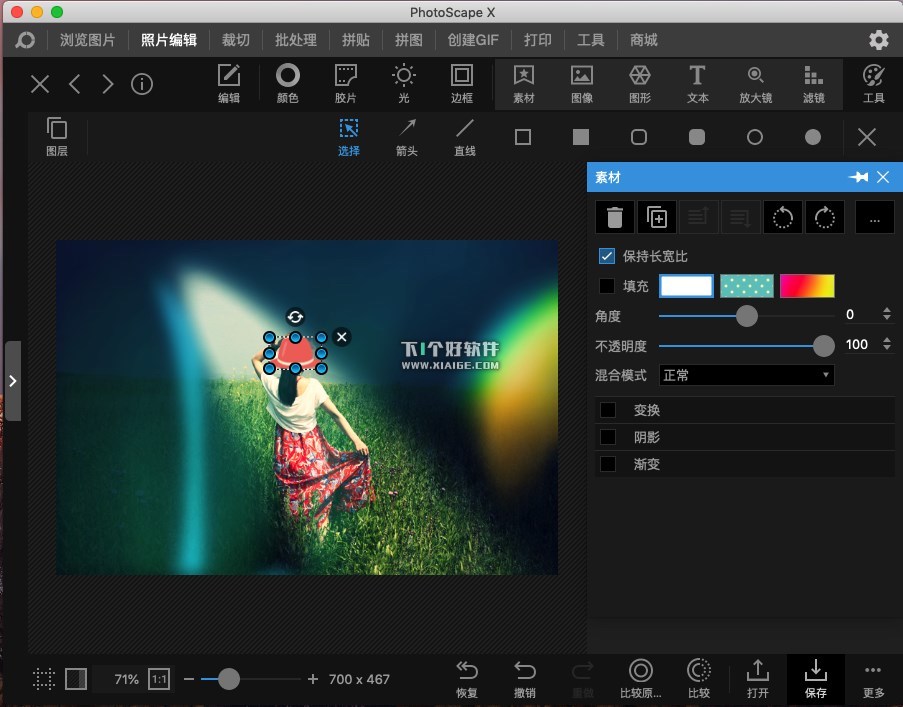Rotate object clockwise with rotate icon
The image size is (903, 707).
[x=825, y=217]
